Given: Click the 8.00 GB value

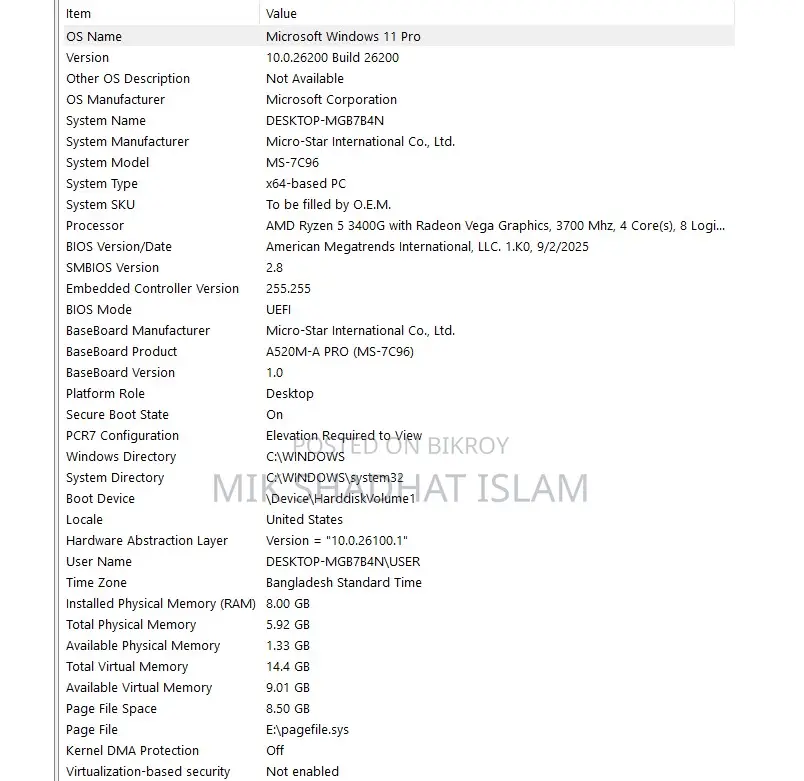Looking at the screenshot, I should [x=288, y=604].
